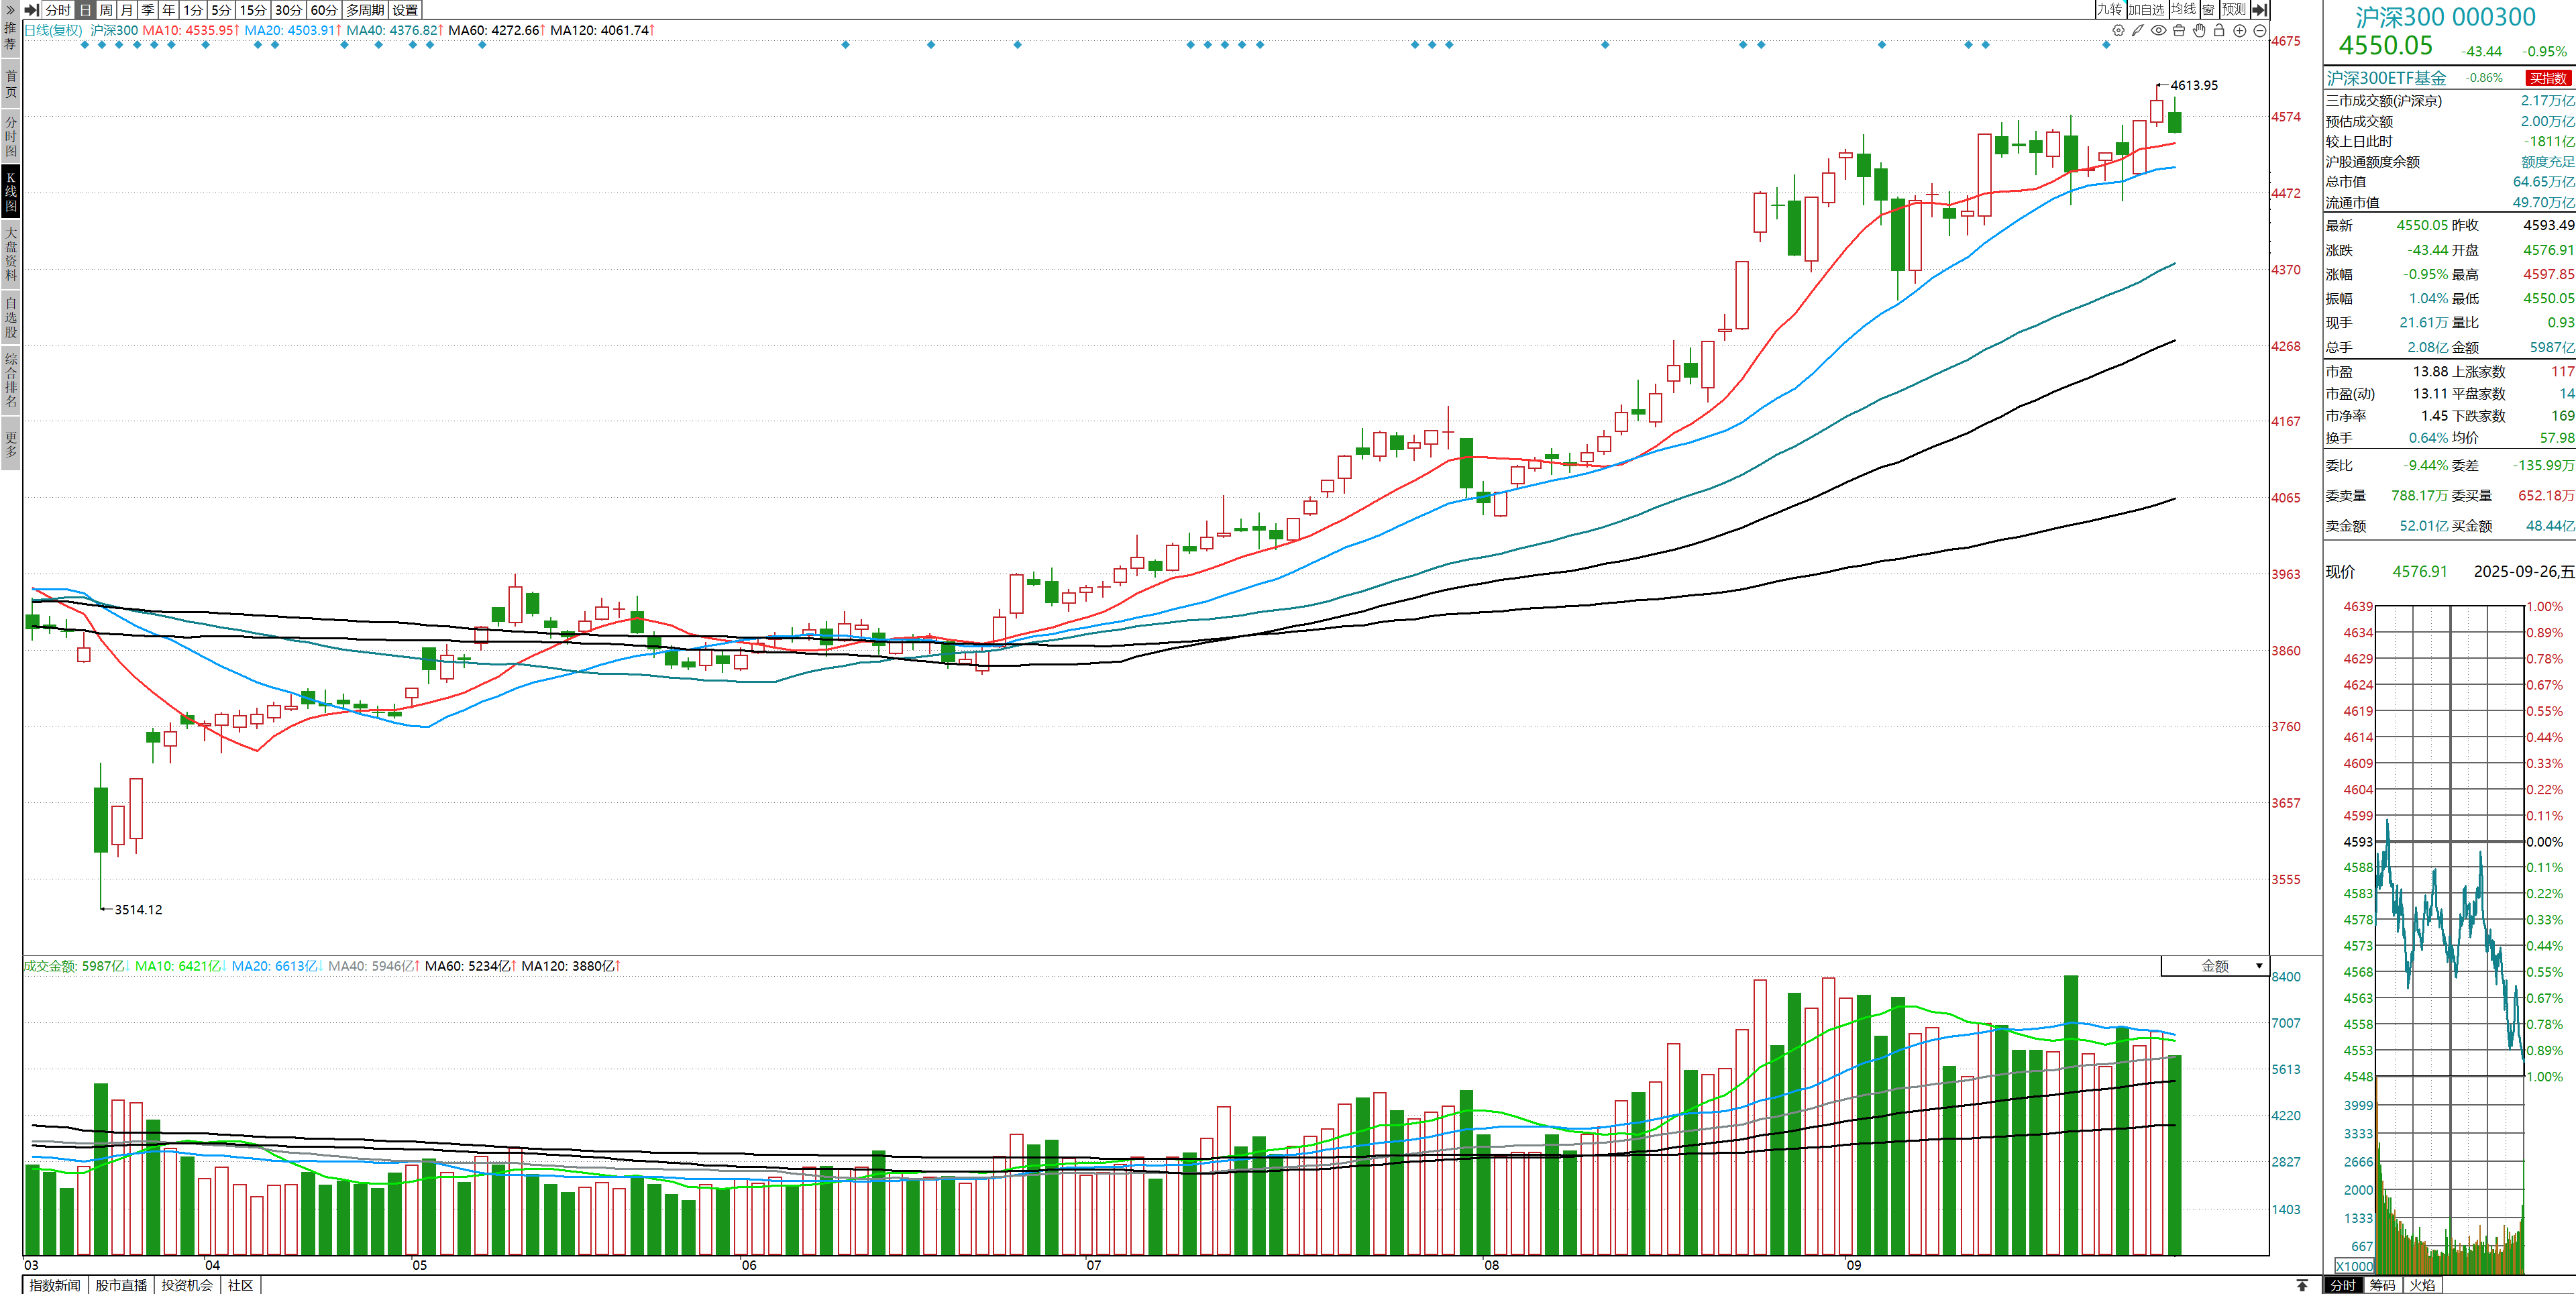Click the scroll-to-top arrow at bottom

pyautogui.click(x=2302, y=1285)
